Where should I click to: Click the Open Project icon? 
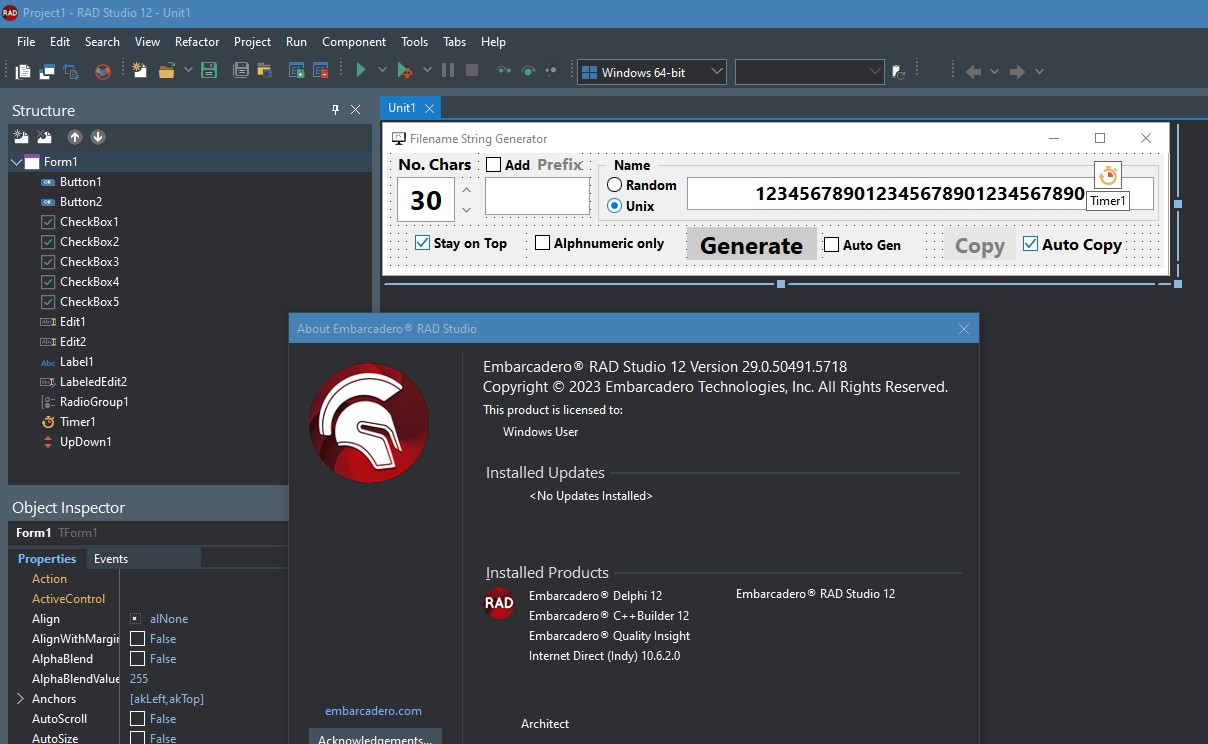coord(265,71)
